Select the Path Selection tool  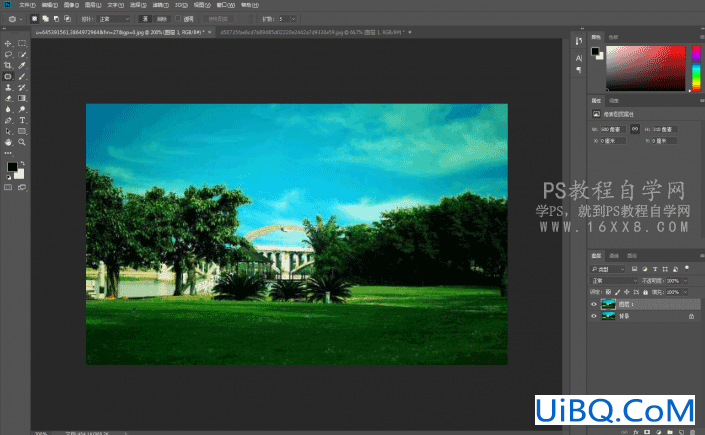[x=8, y=131]
